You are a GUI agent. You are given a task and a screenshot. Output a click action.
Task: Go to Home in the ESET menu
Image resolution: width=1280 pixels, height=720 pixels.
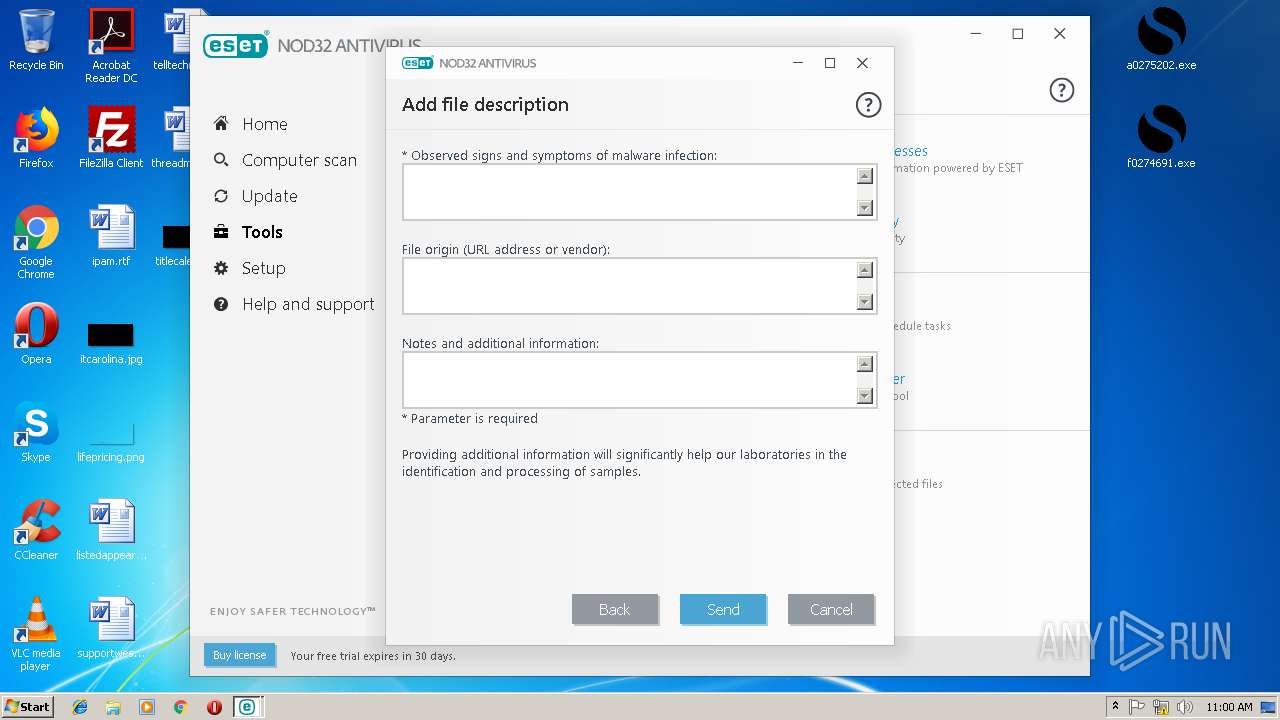pos(265,124)
